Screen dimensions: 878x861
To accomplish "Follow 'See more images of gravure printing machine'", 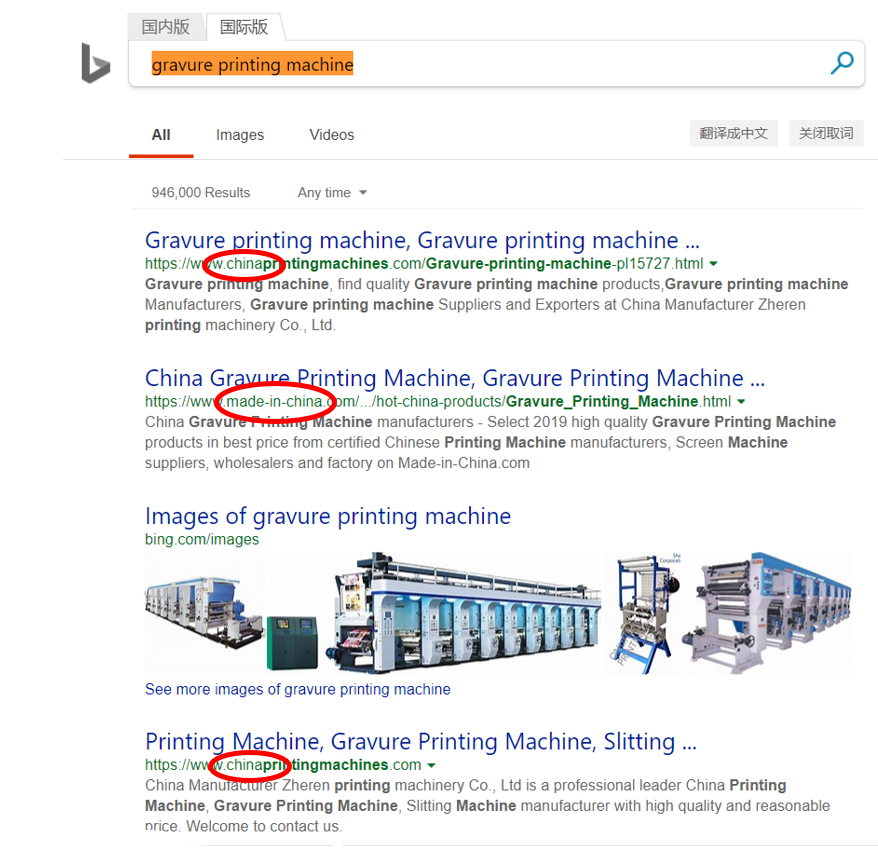I will (297, 689).
